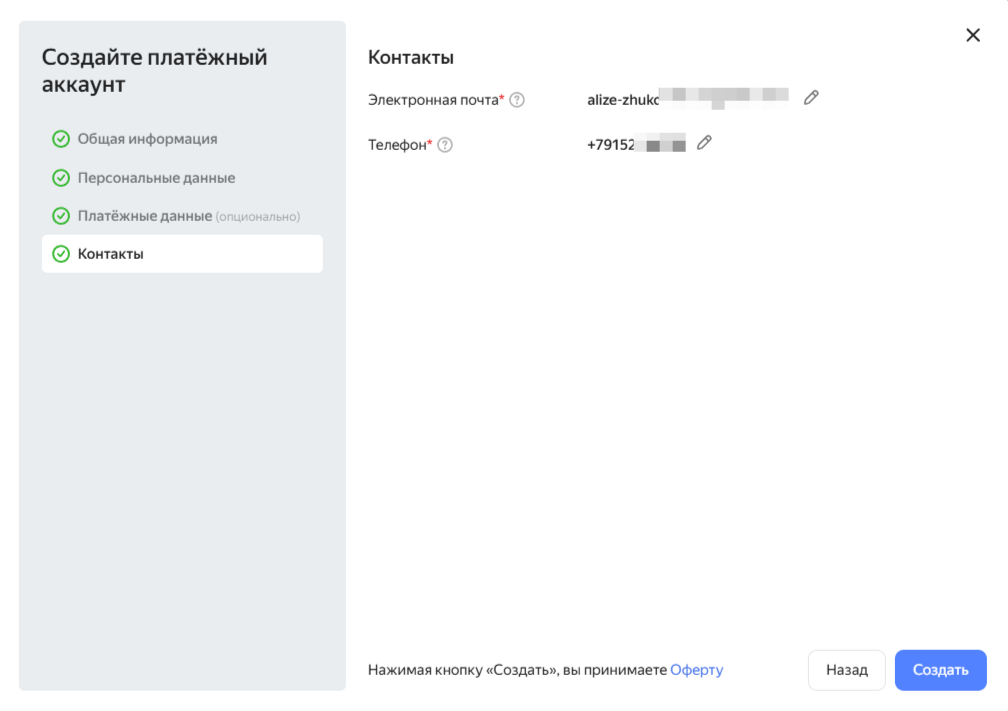Switch to the Персональные данные step

tap(156, 178)
